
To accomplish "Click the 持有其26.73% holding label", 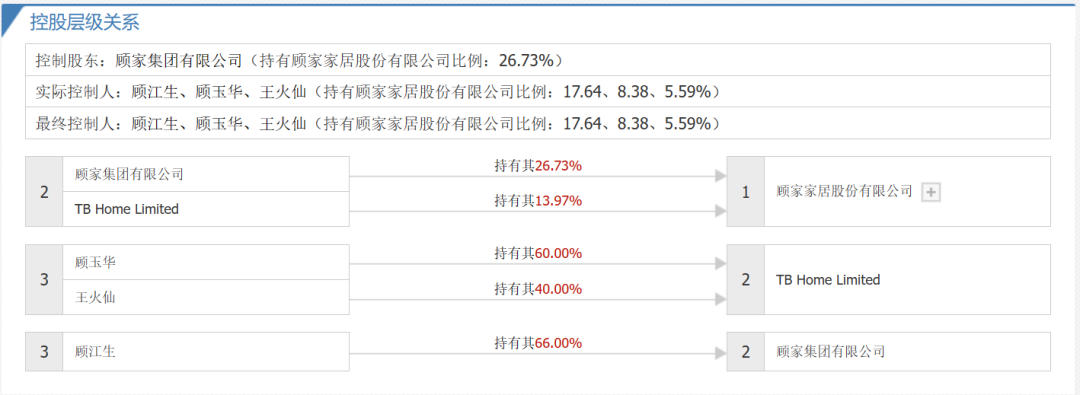I will (x=538, y=165).
